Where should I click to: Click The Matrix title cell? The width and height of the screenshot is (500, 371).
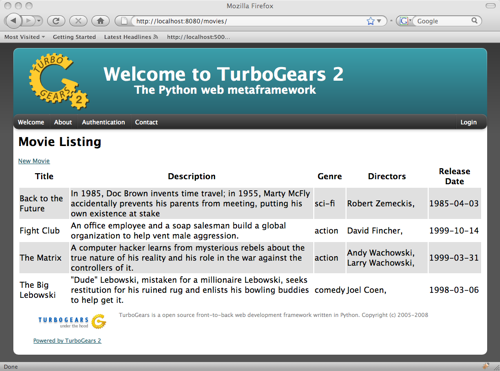click(44, 258)
